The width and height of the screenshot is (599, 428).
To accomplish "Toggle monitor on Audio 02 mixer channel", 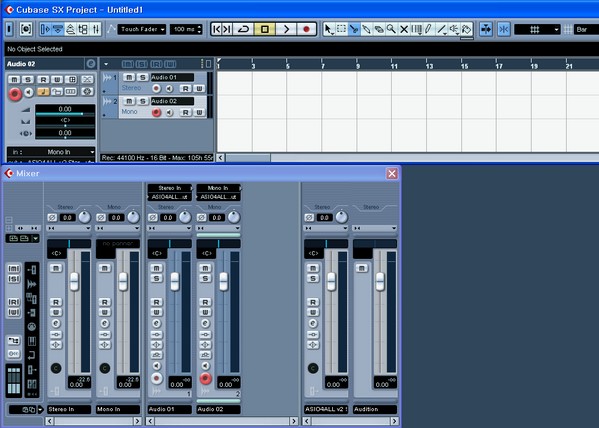I will 205,366.
